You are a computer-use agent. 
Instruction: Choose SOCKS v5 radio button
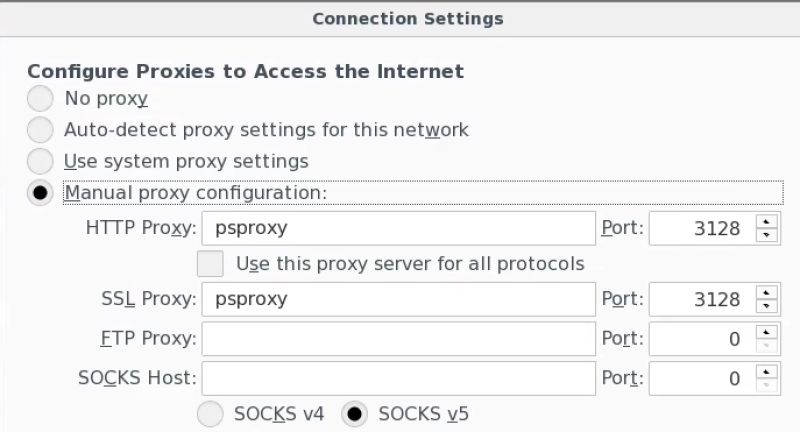pyautogui.click(x=354, y=414)
